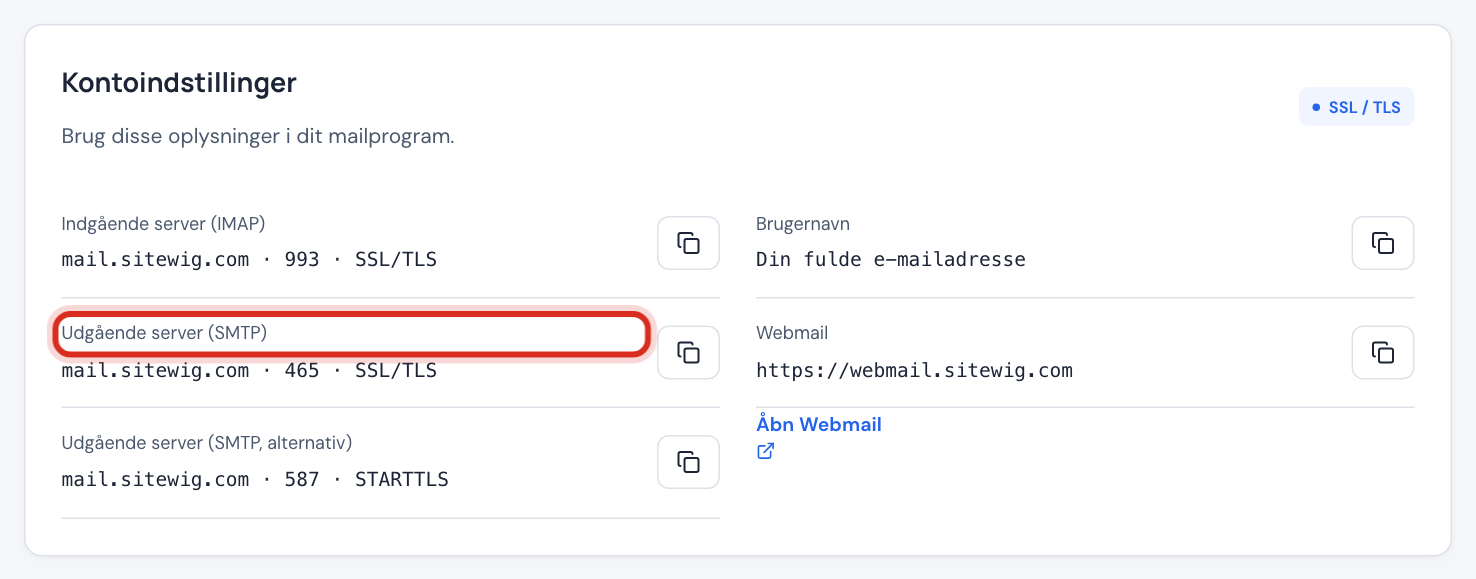The height and width of the screenshot is (579, 1476).
Task: Copy the incoming IMAP server details
Action: [x=688, y=243]
